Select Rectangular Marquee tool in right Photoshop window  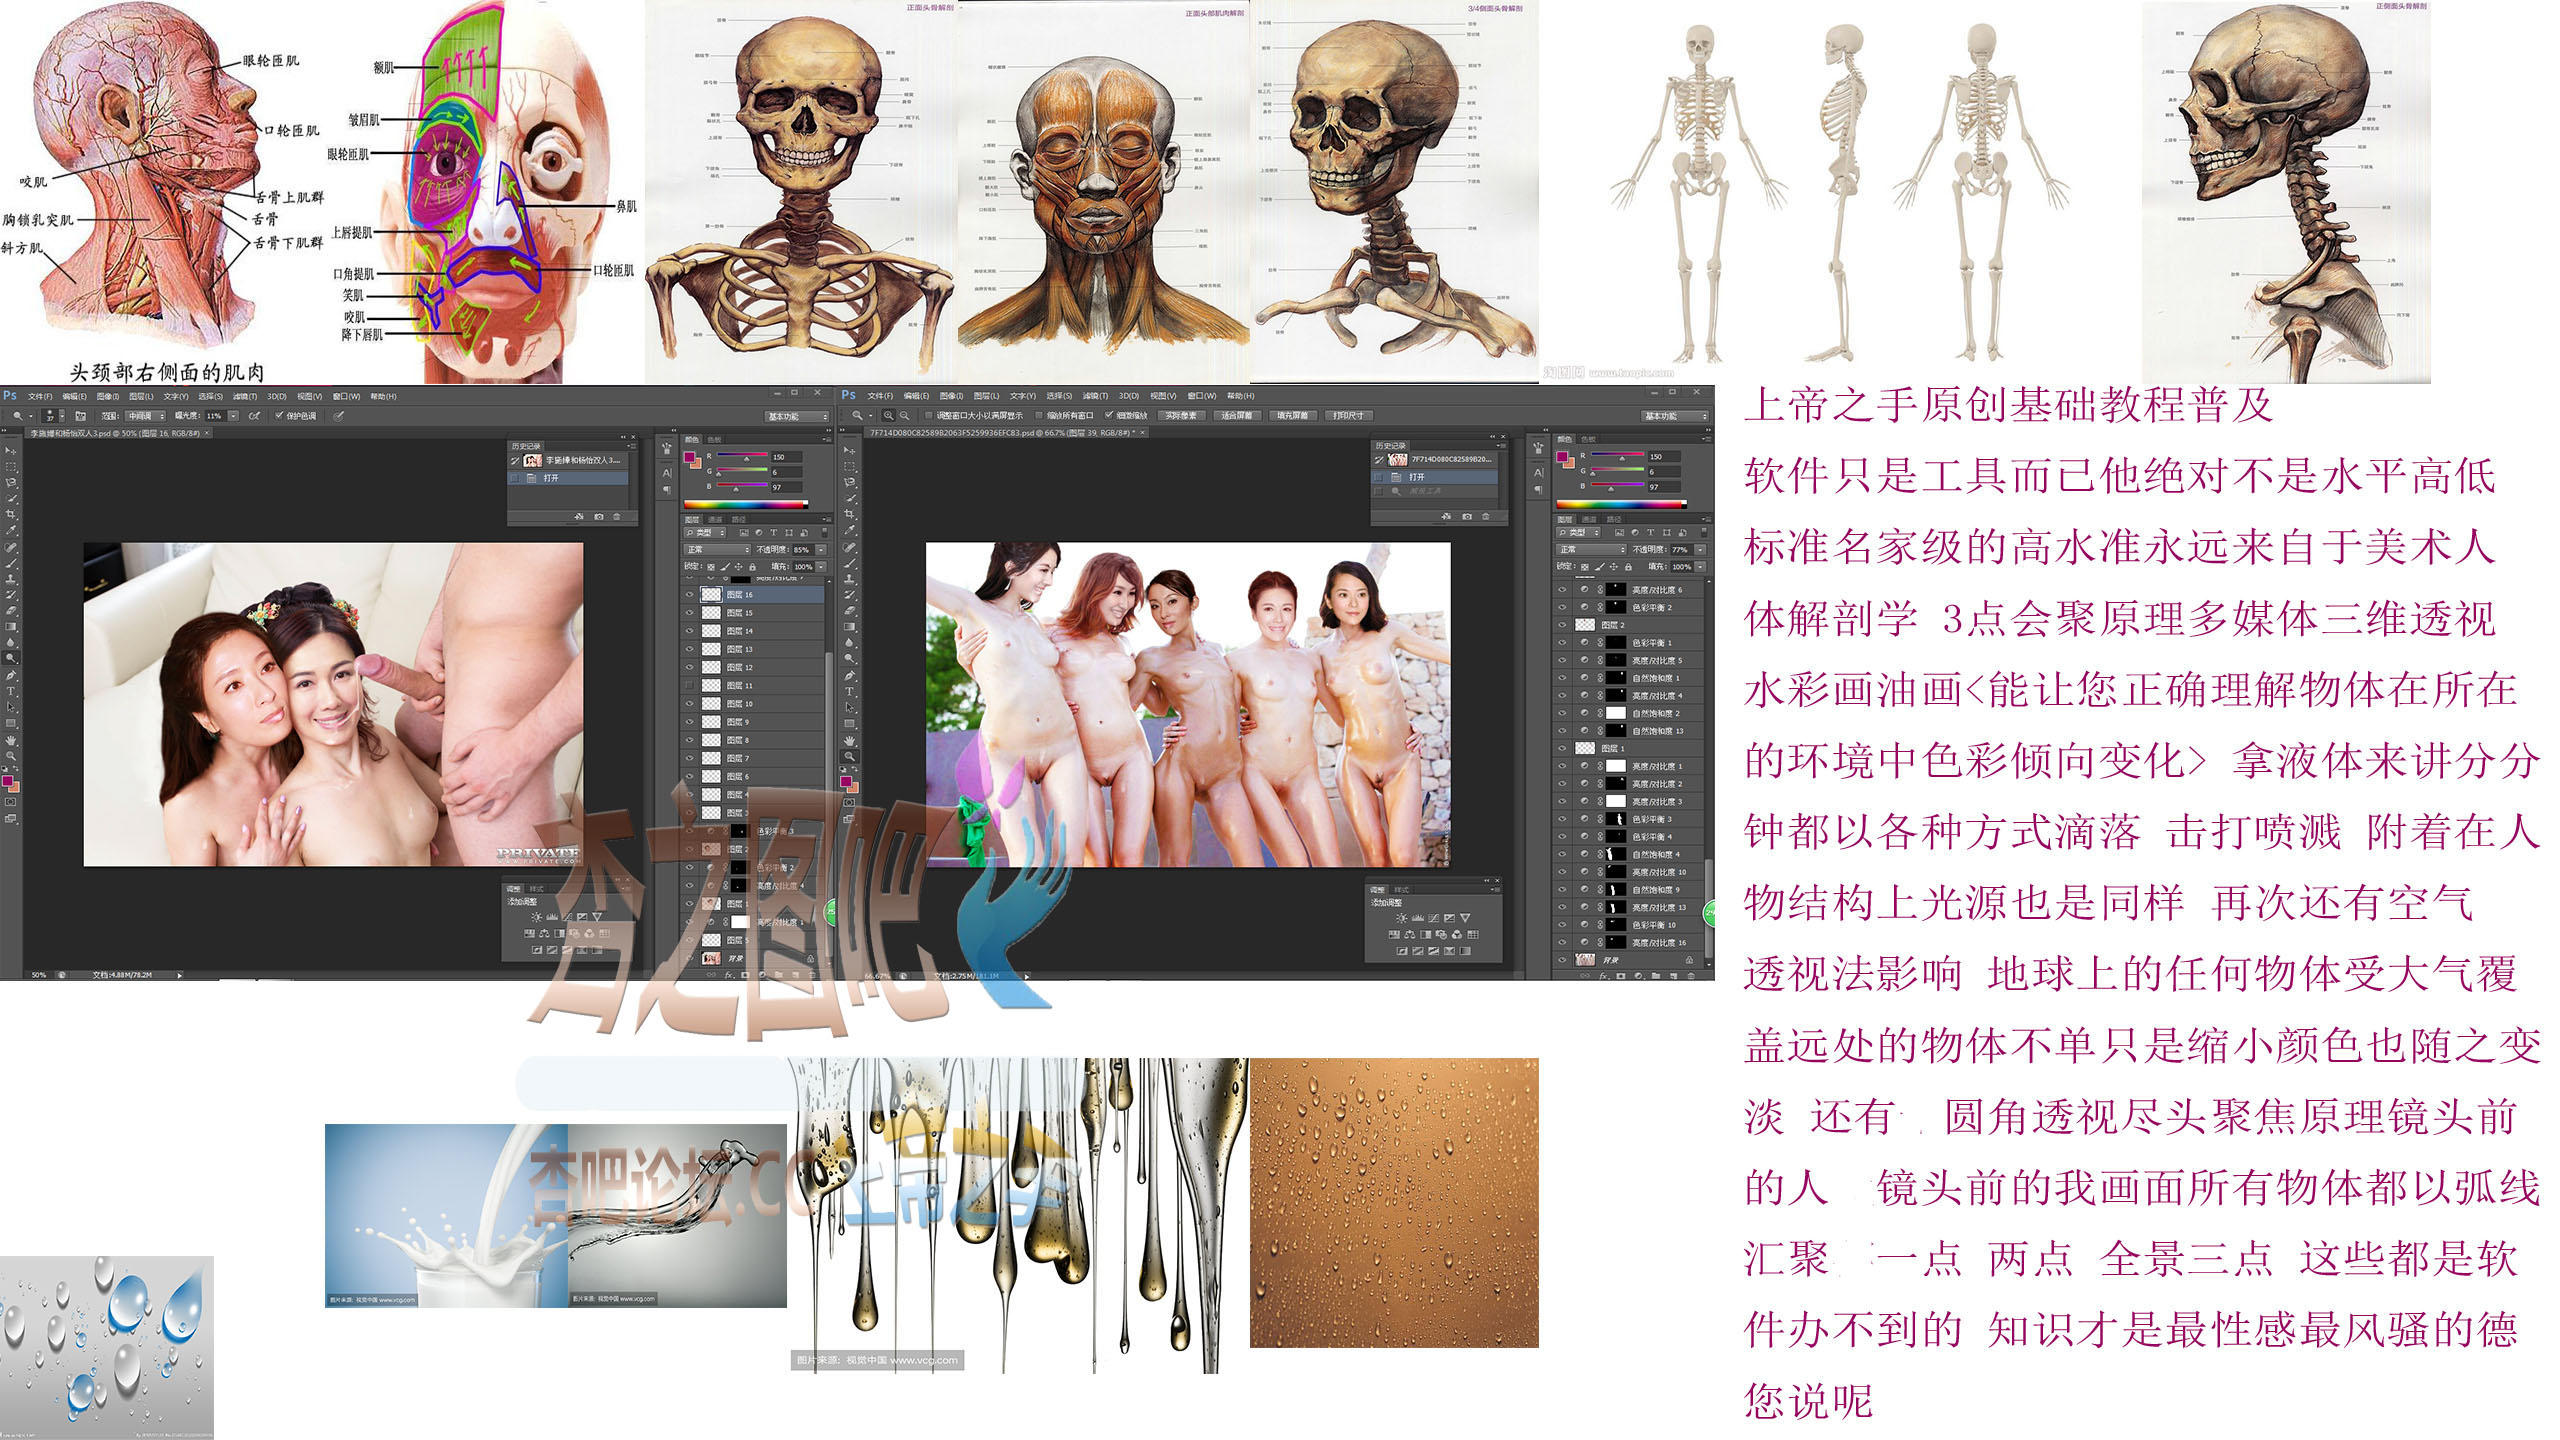click(850, 467)
